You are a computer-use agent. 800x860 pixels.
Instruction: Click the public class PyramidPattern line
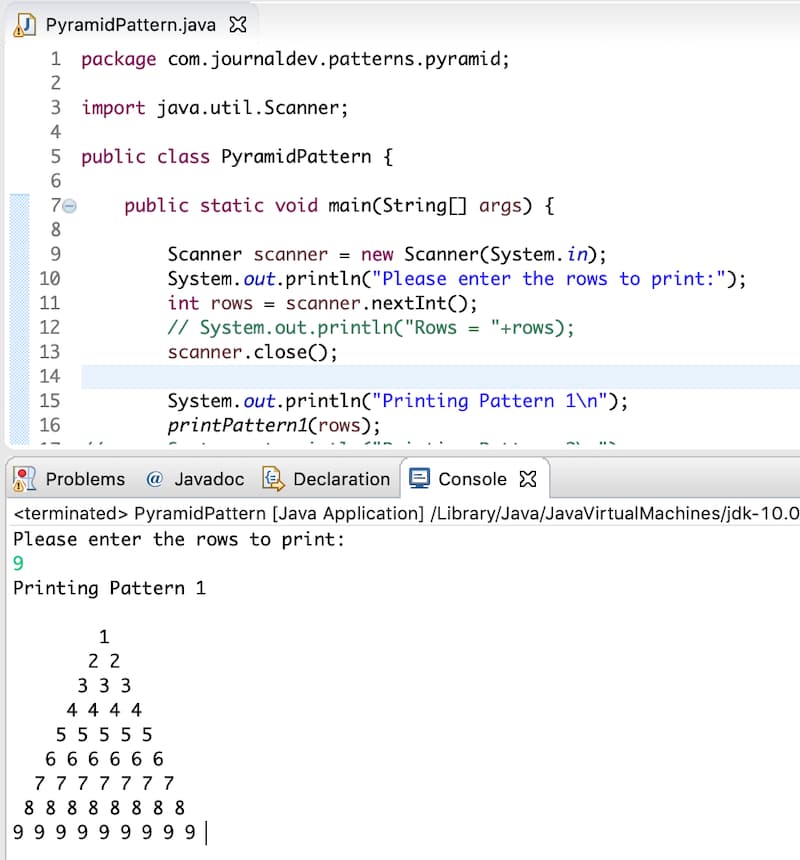click(x=237, y=157)
